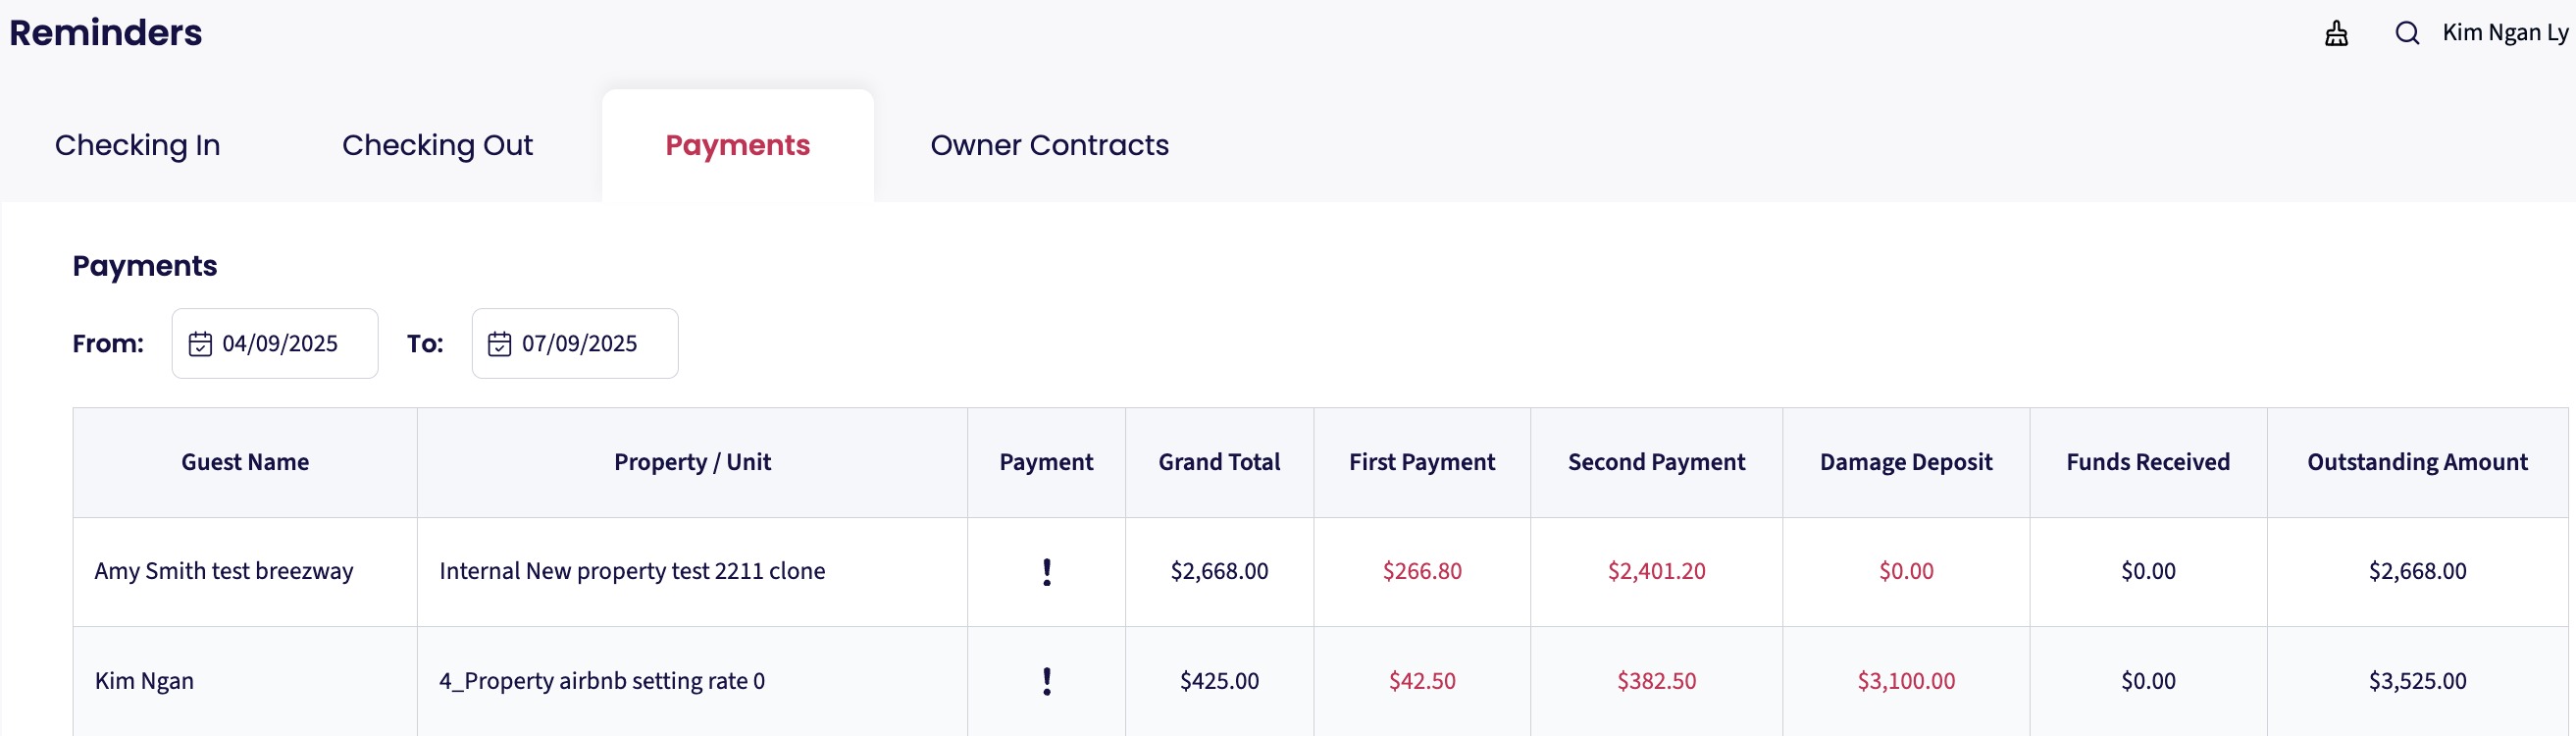Viewport: 2576px width, 736px height.
Task: Click the $3,100.00 damage deposit amount
Action: [x=1905, y=681]
